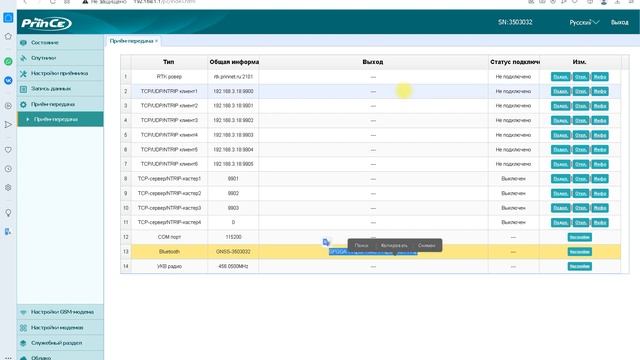Click the rtk.prinnet.ru:2101 cell

pyautogui.click(x=233, y=77)
